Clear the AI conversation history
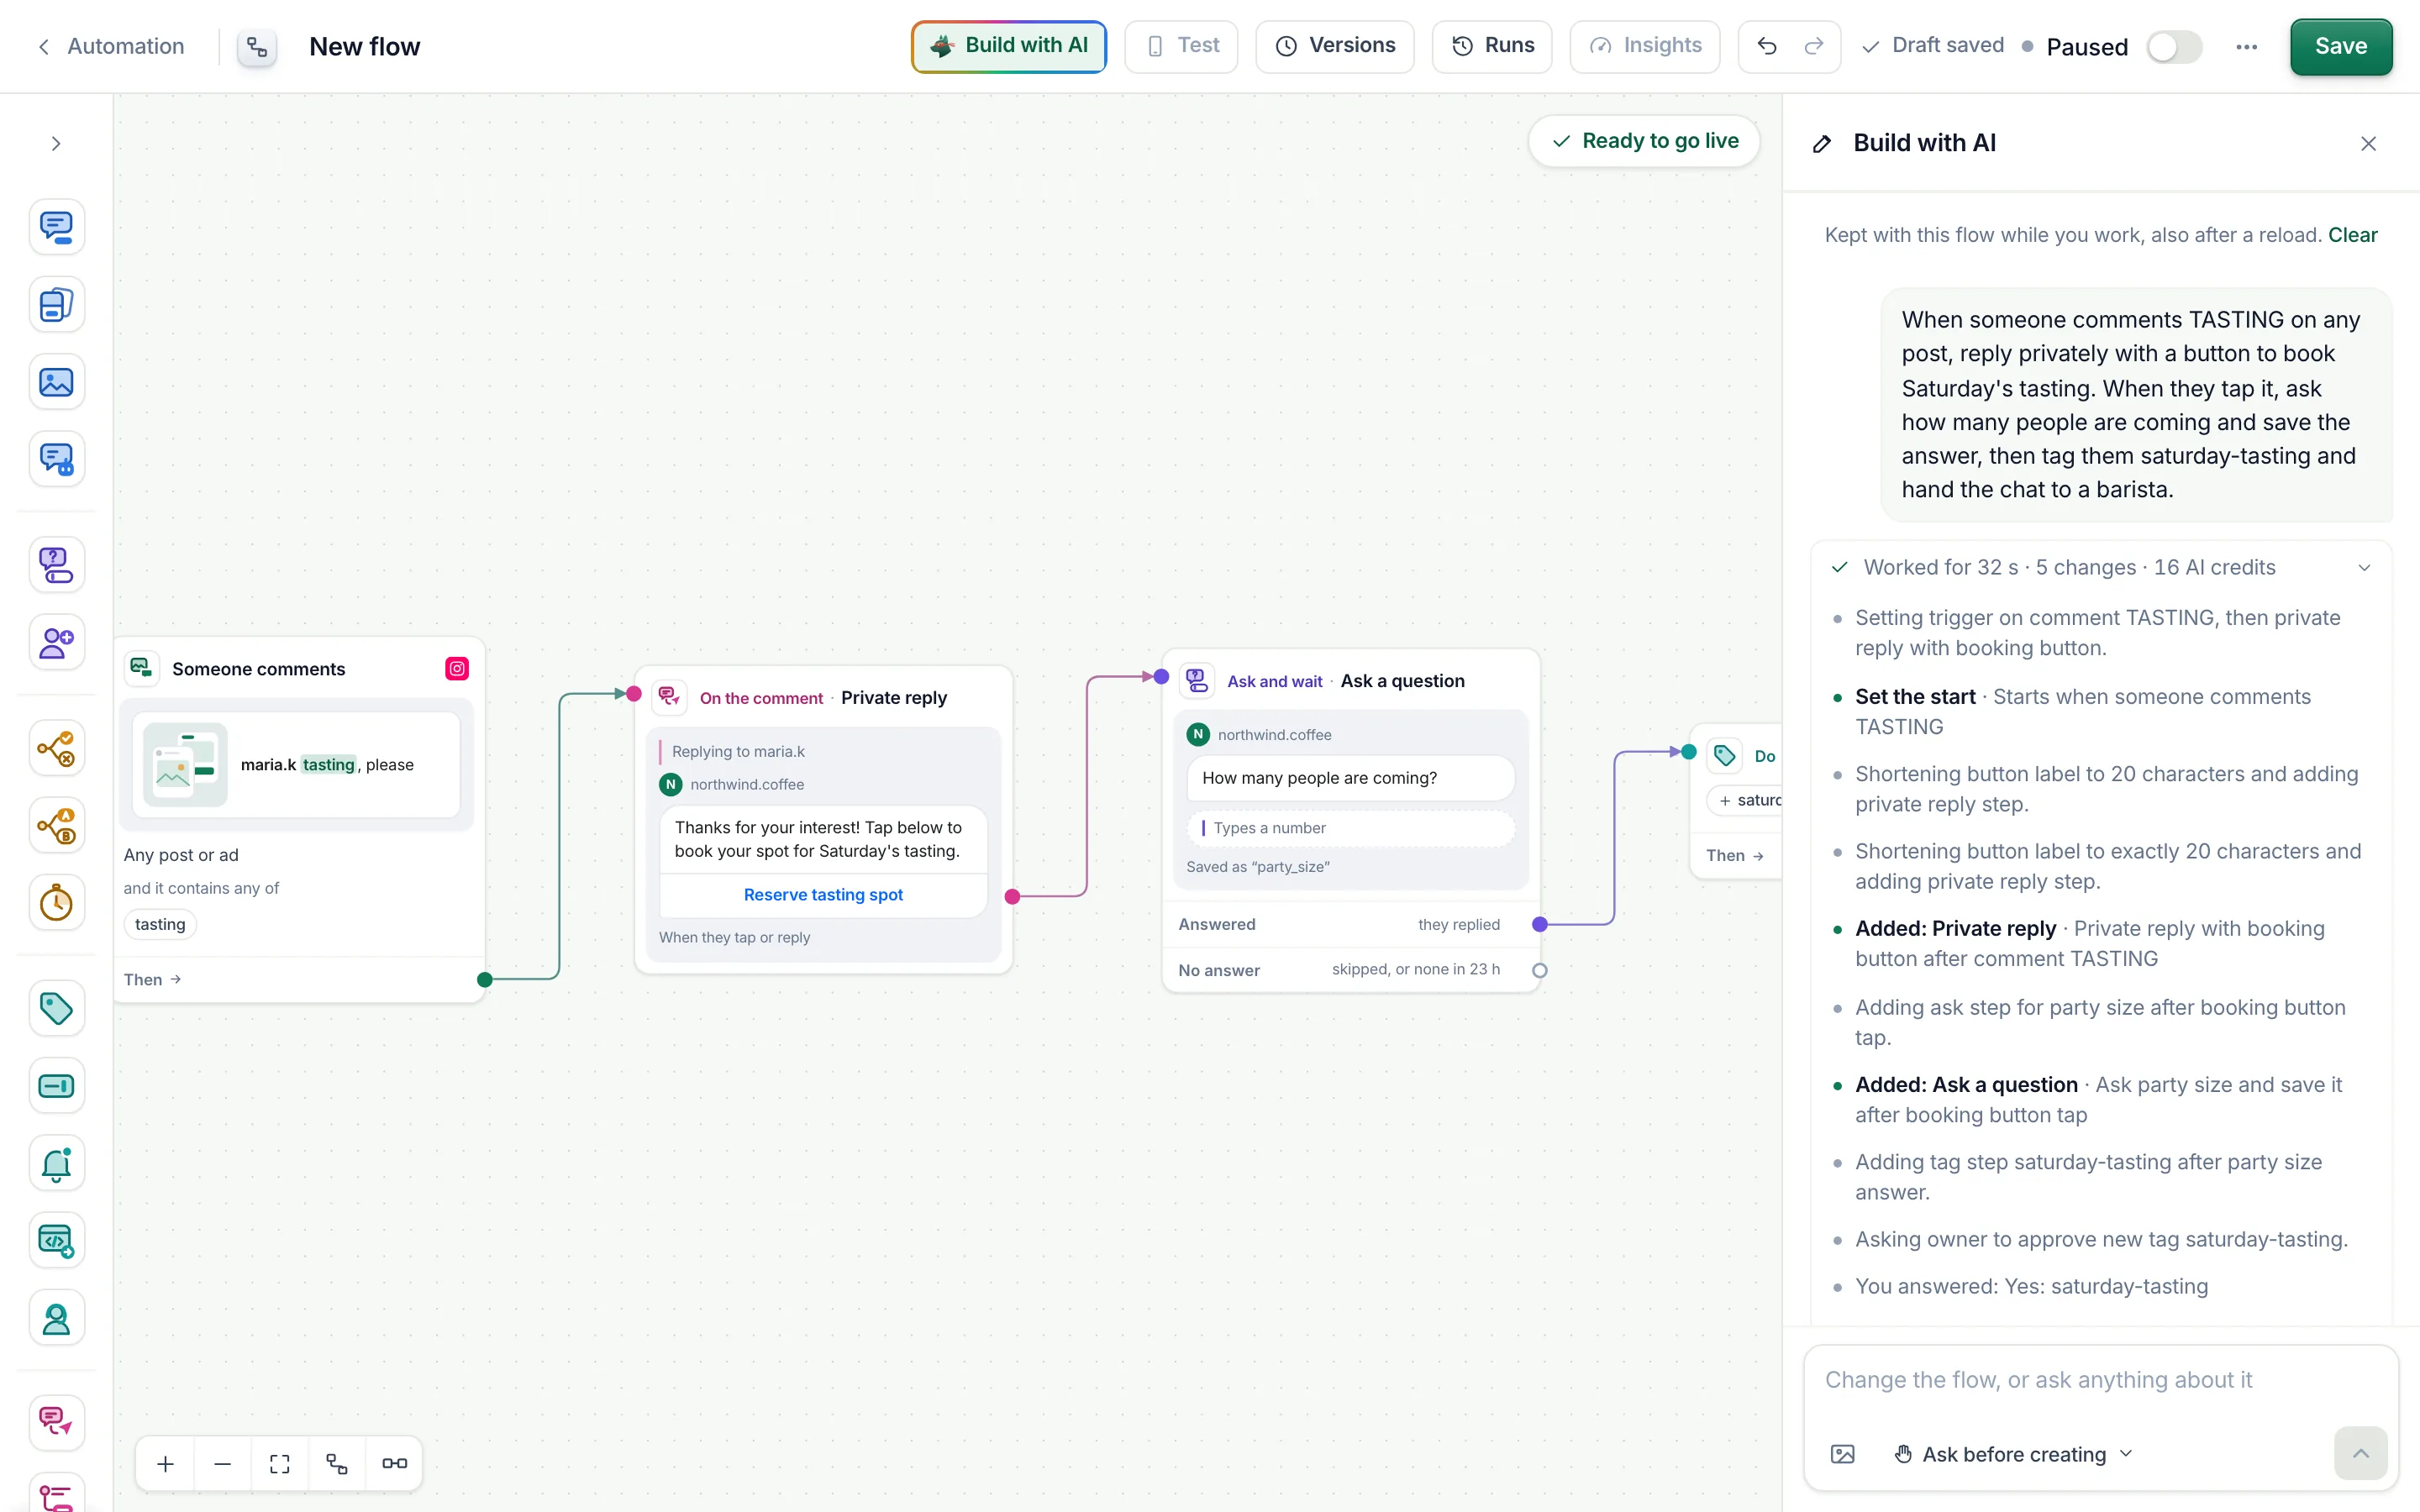This screenshot has width=2420, height=1512. pos(2352,235)
